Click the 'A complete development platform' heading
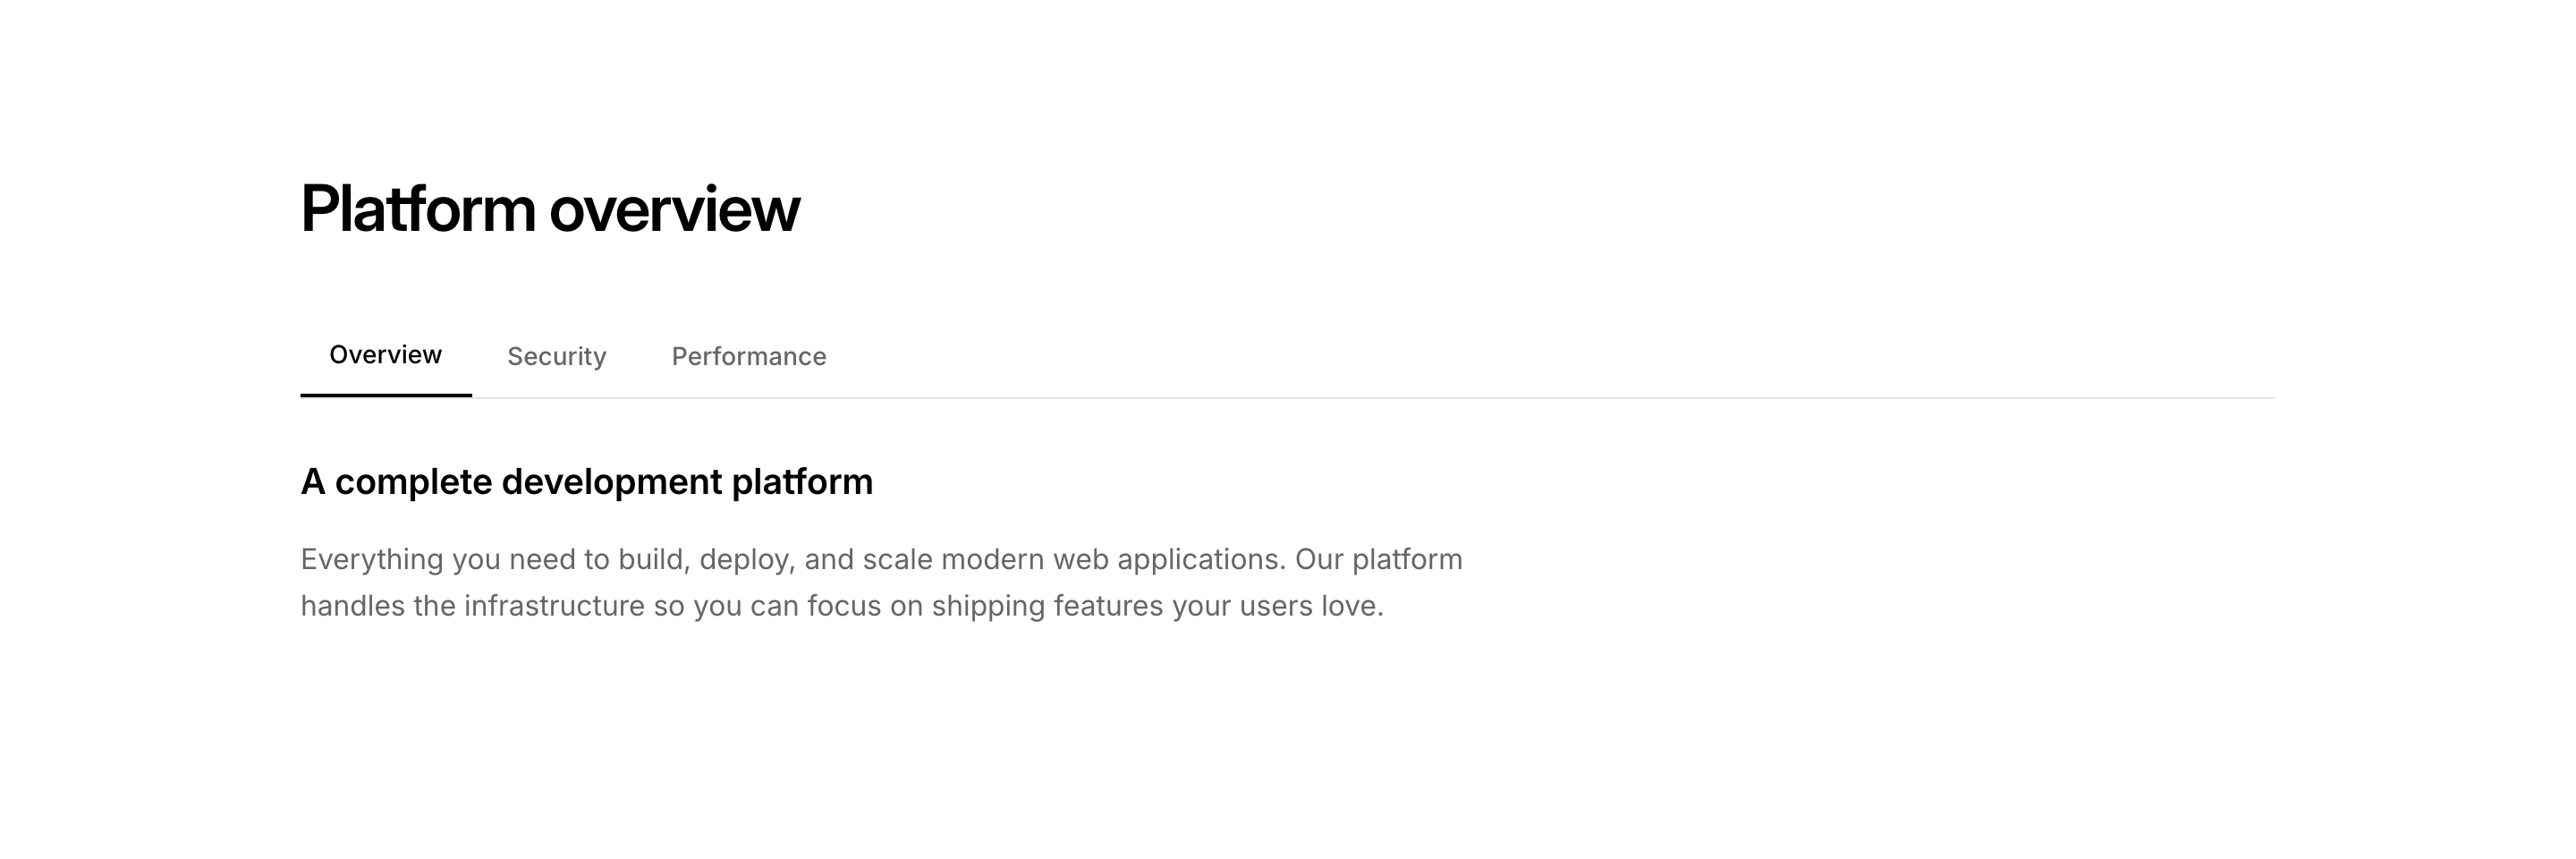This screenshot has height=859, width=2576. pyautogui.click(x=586, y=482)
